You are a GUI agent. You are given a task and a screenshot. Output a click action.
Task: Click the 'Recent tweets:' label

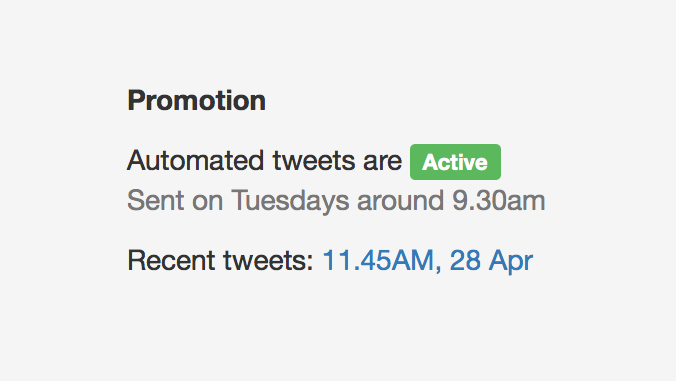(x=220, y=261)
